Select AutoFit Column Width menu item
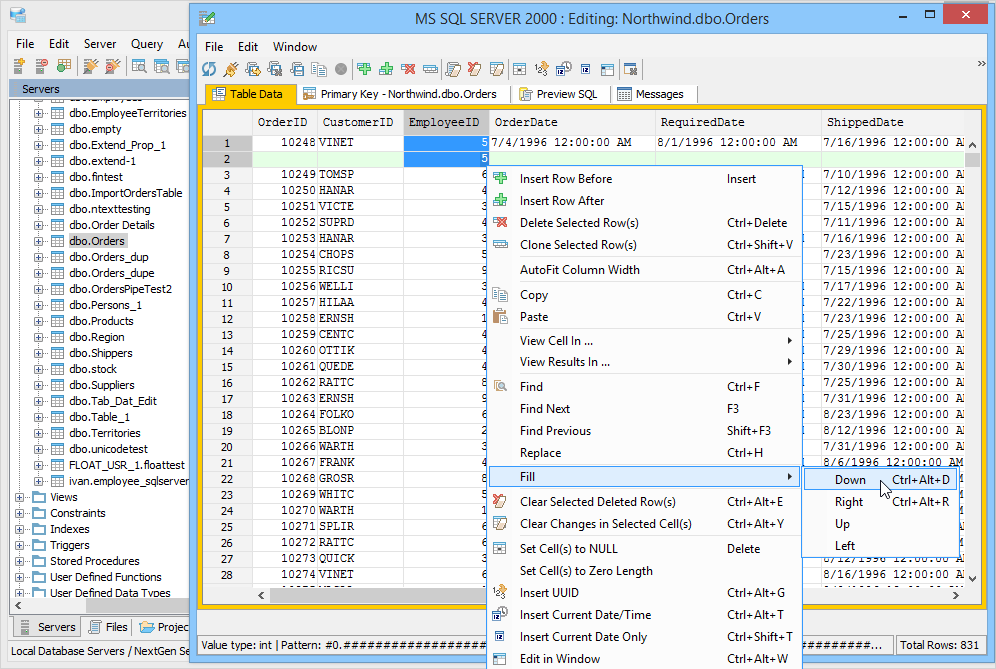This screenshot has height=669, width=996. [x=645, y=269]
